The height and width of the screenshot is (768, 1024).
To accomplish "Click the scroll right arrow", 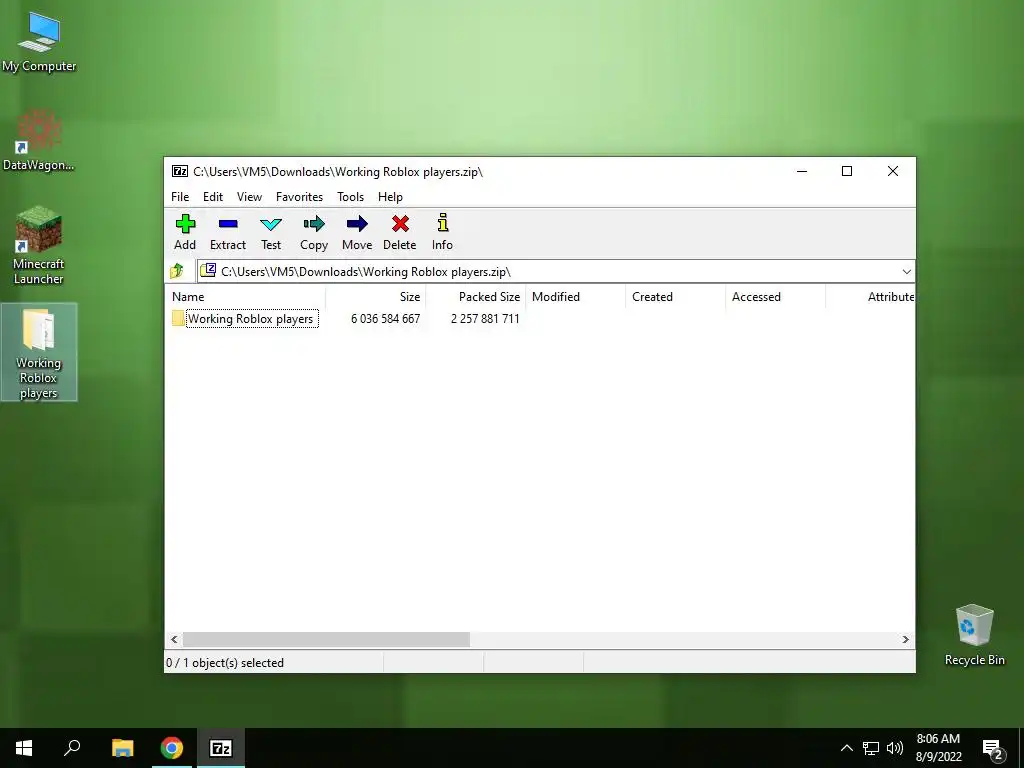I will [x=906, y=639].
